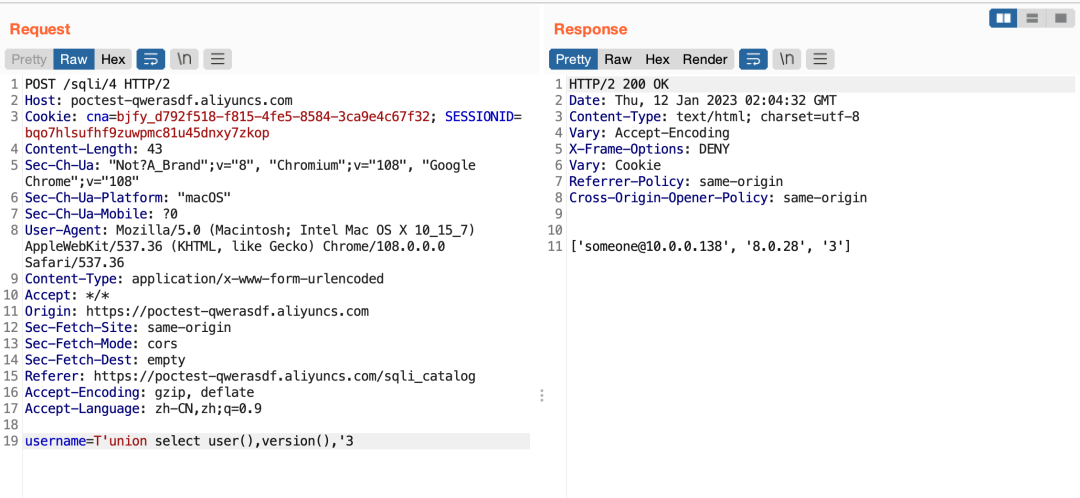Click the Vary: Cookie header line
1080x498 pixels.
[x=614, y=165]
